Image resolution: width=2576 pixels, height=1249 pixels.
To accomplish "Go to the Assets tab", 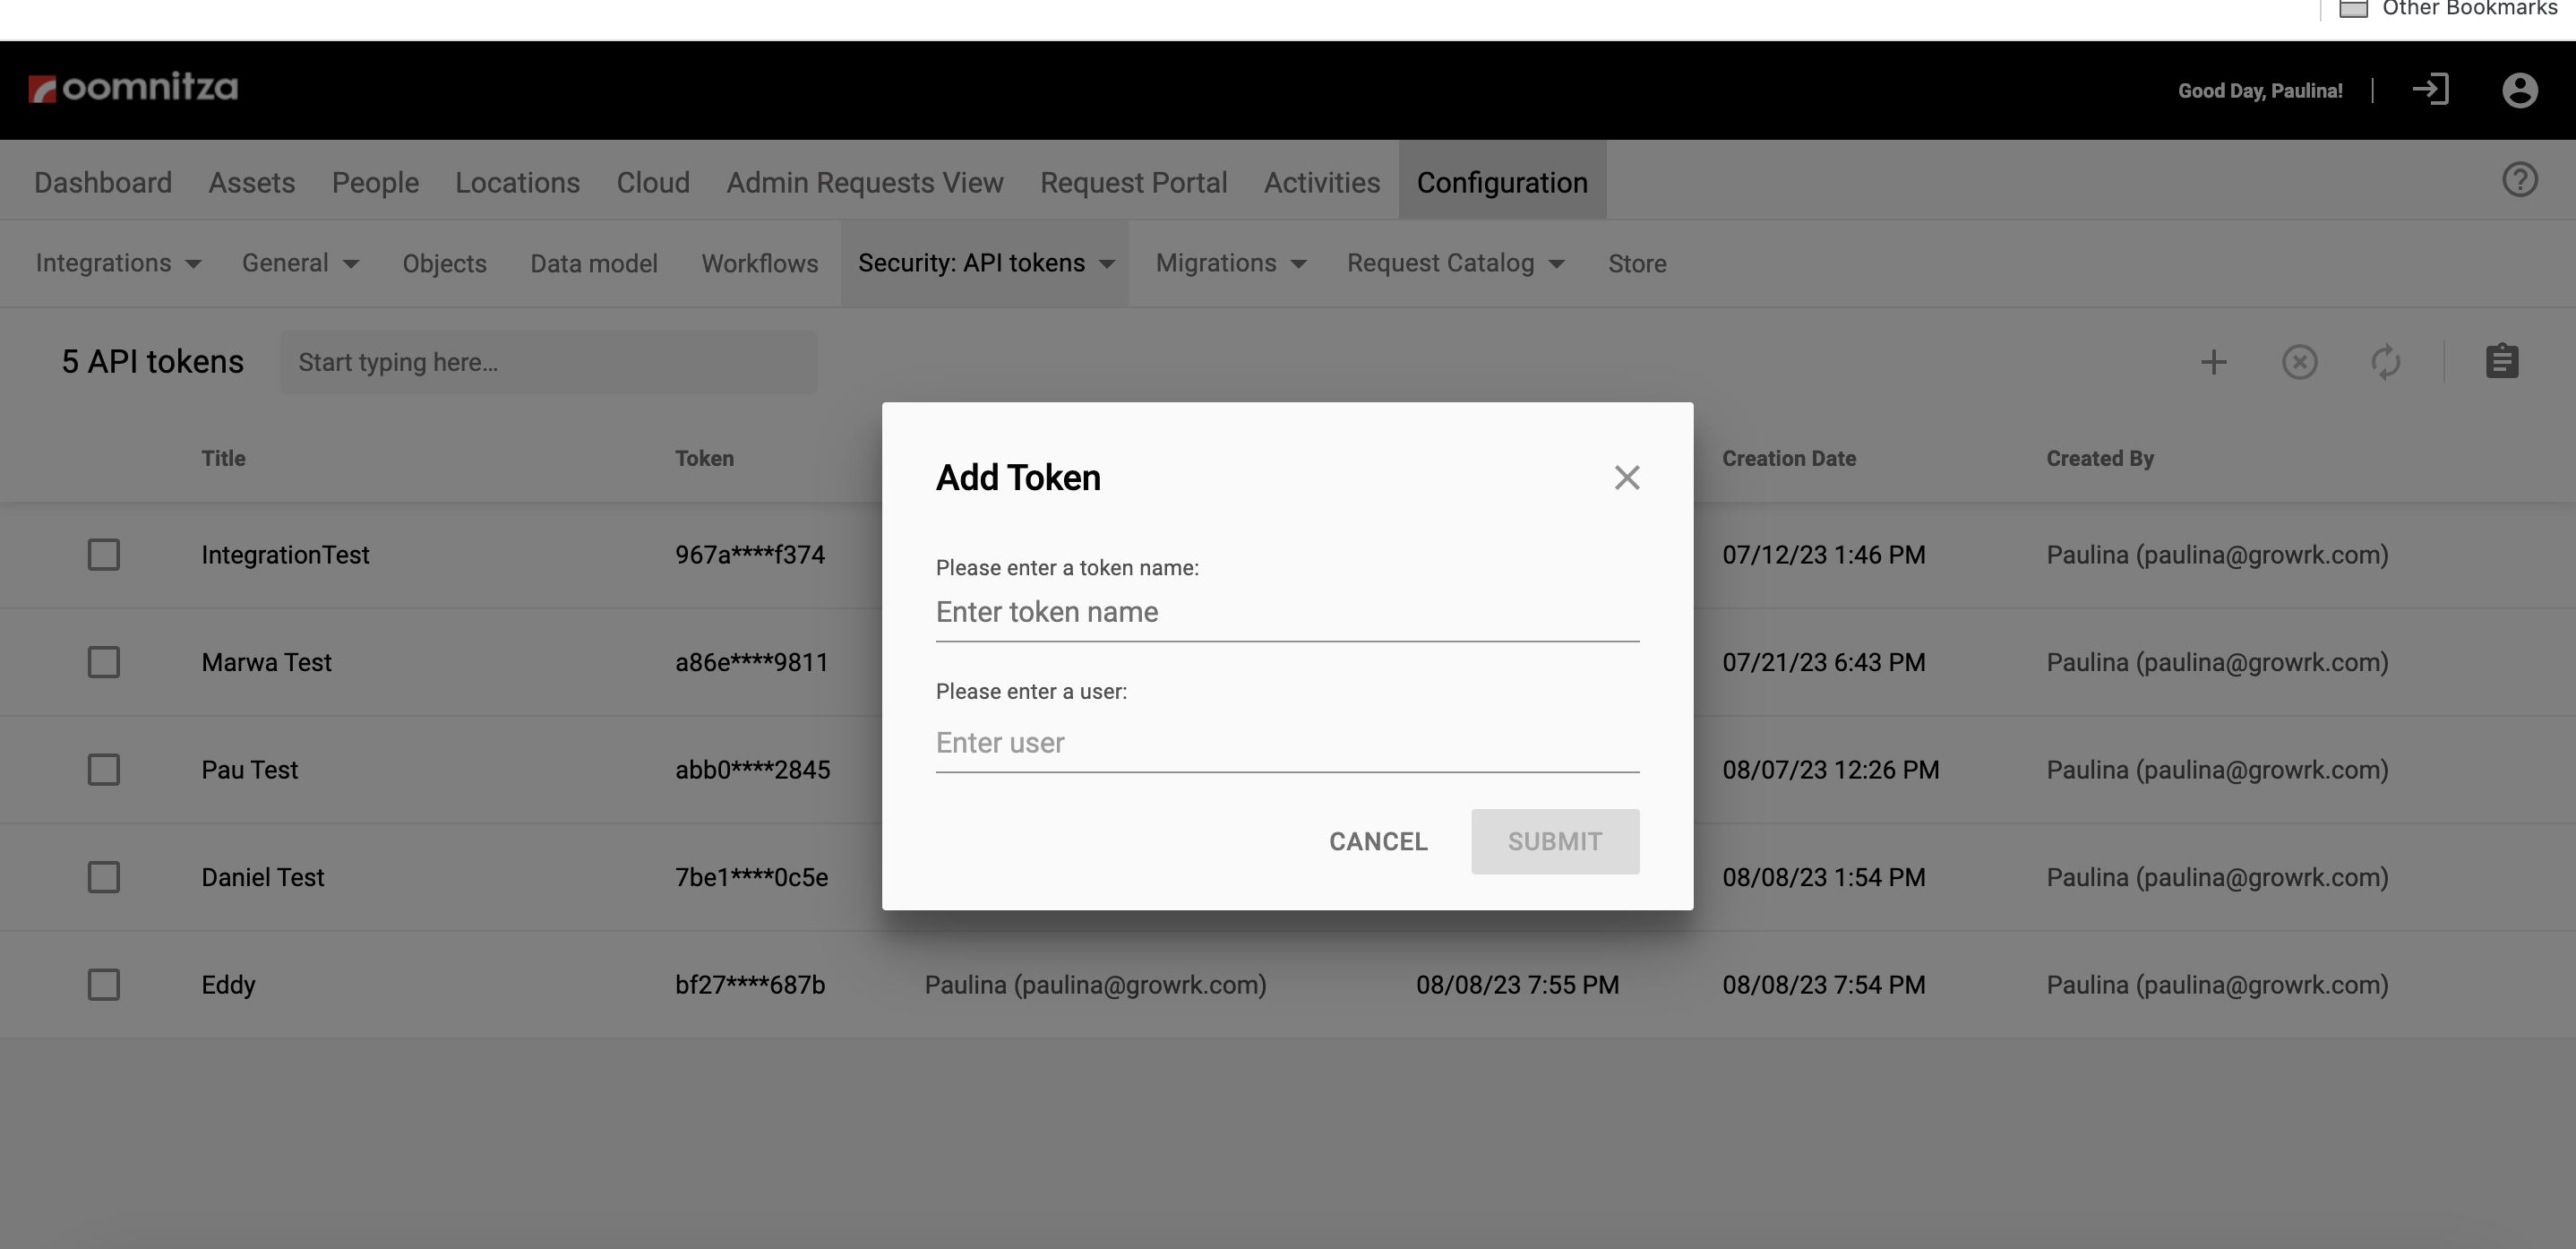I will [x=251, y=183].
